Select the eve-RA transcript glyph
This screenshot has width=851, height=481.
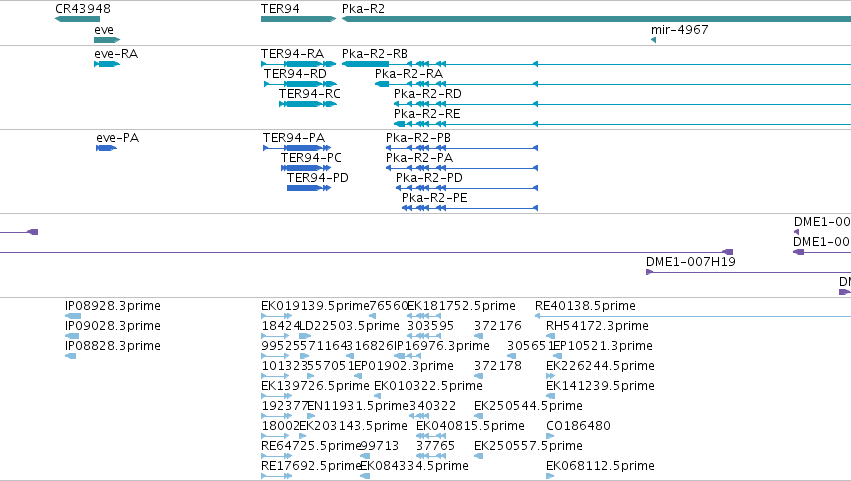click(107, 64)
